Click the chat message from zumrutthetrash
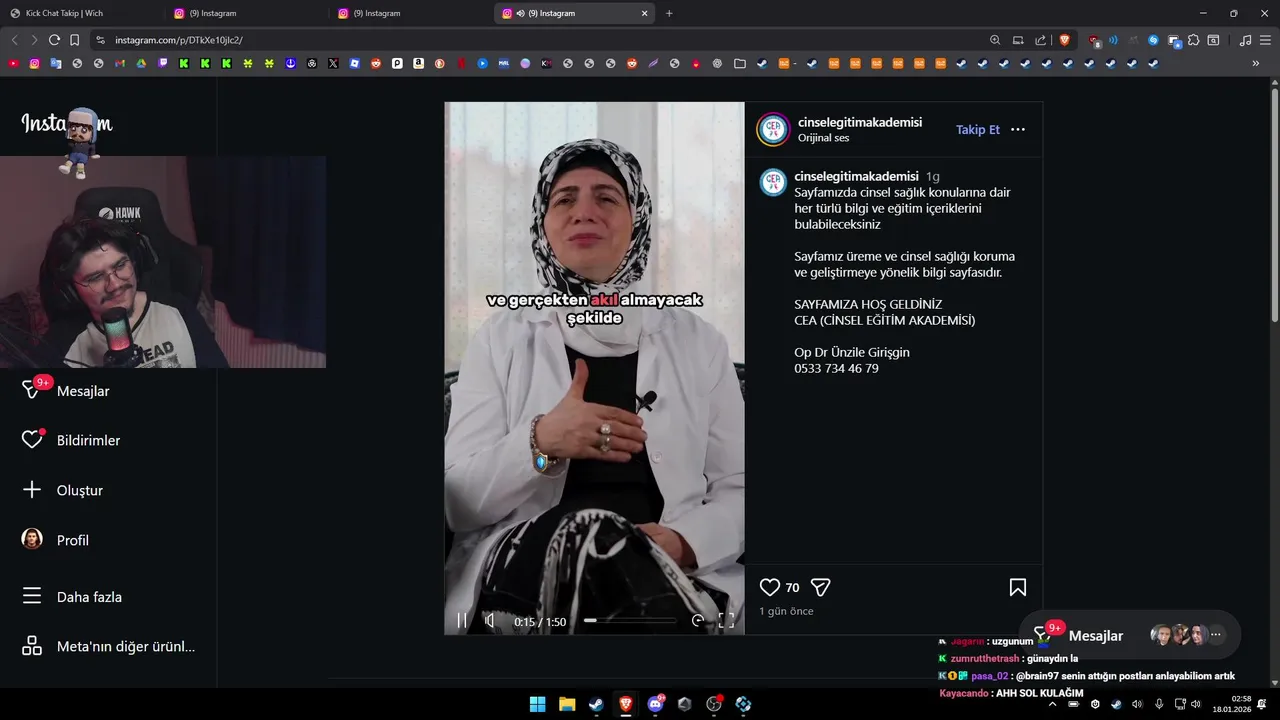This screenshot has width=1280, height=720. pos(1007,659)
